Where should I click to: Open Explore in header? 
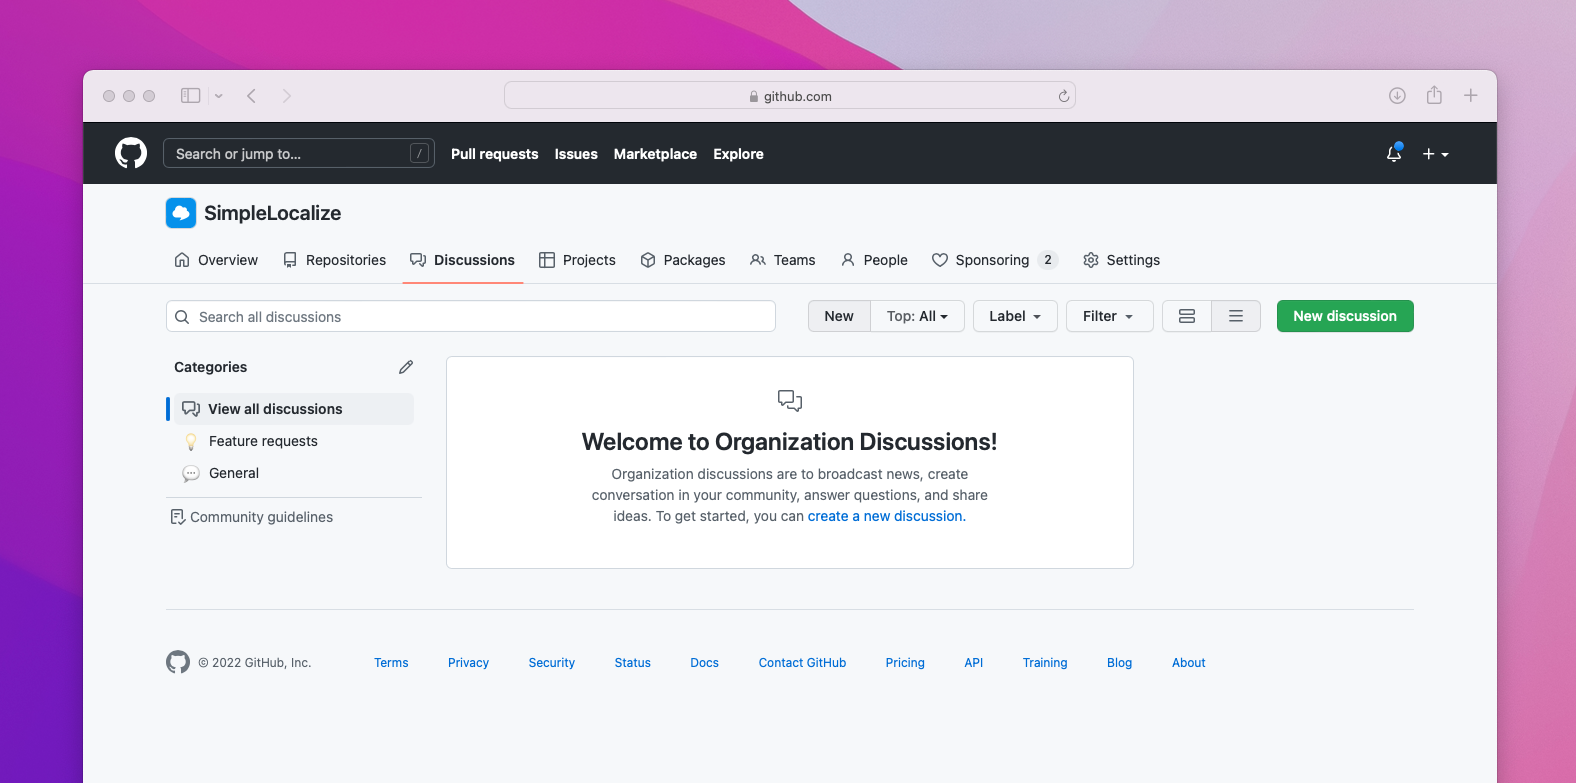(738, 154)
